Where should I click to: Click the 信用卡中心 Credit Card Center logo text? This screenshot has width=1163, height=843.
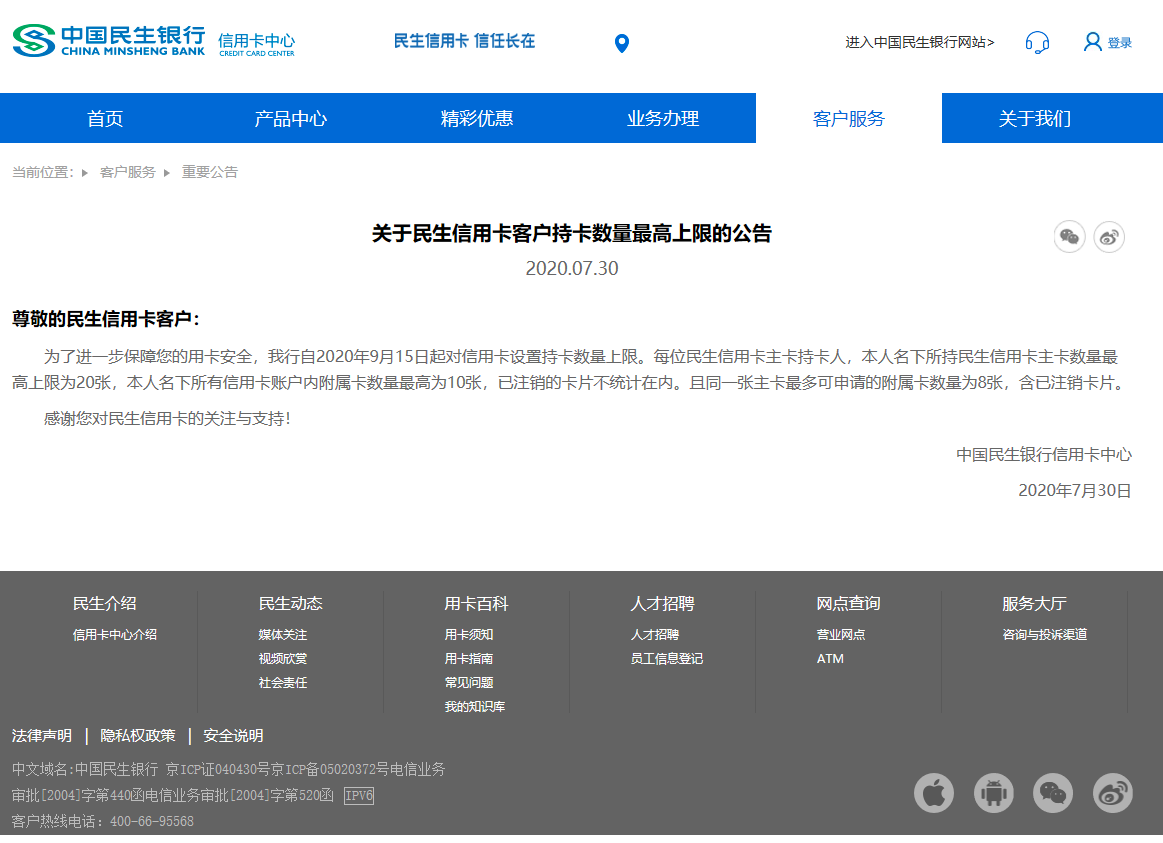[257, 44]
